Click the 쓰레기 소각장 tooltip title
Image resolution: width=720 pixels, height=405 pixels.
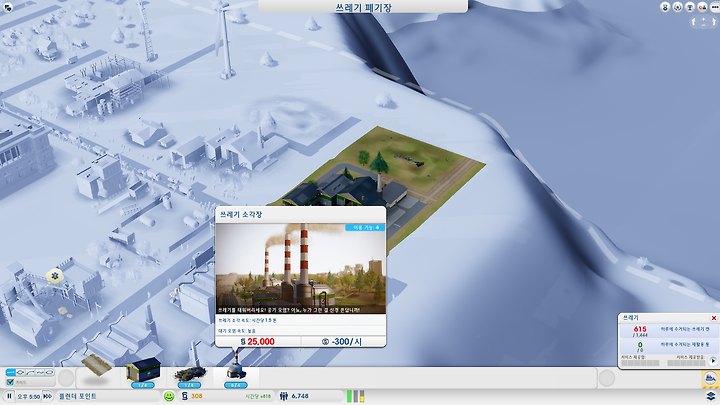point(241,214)
